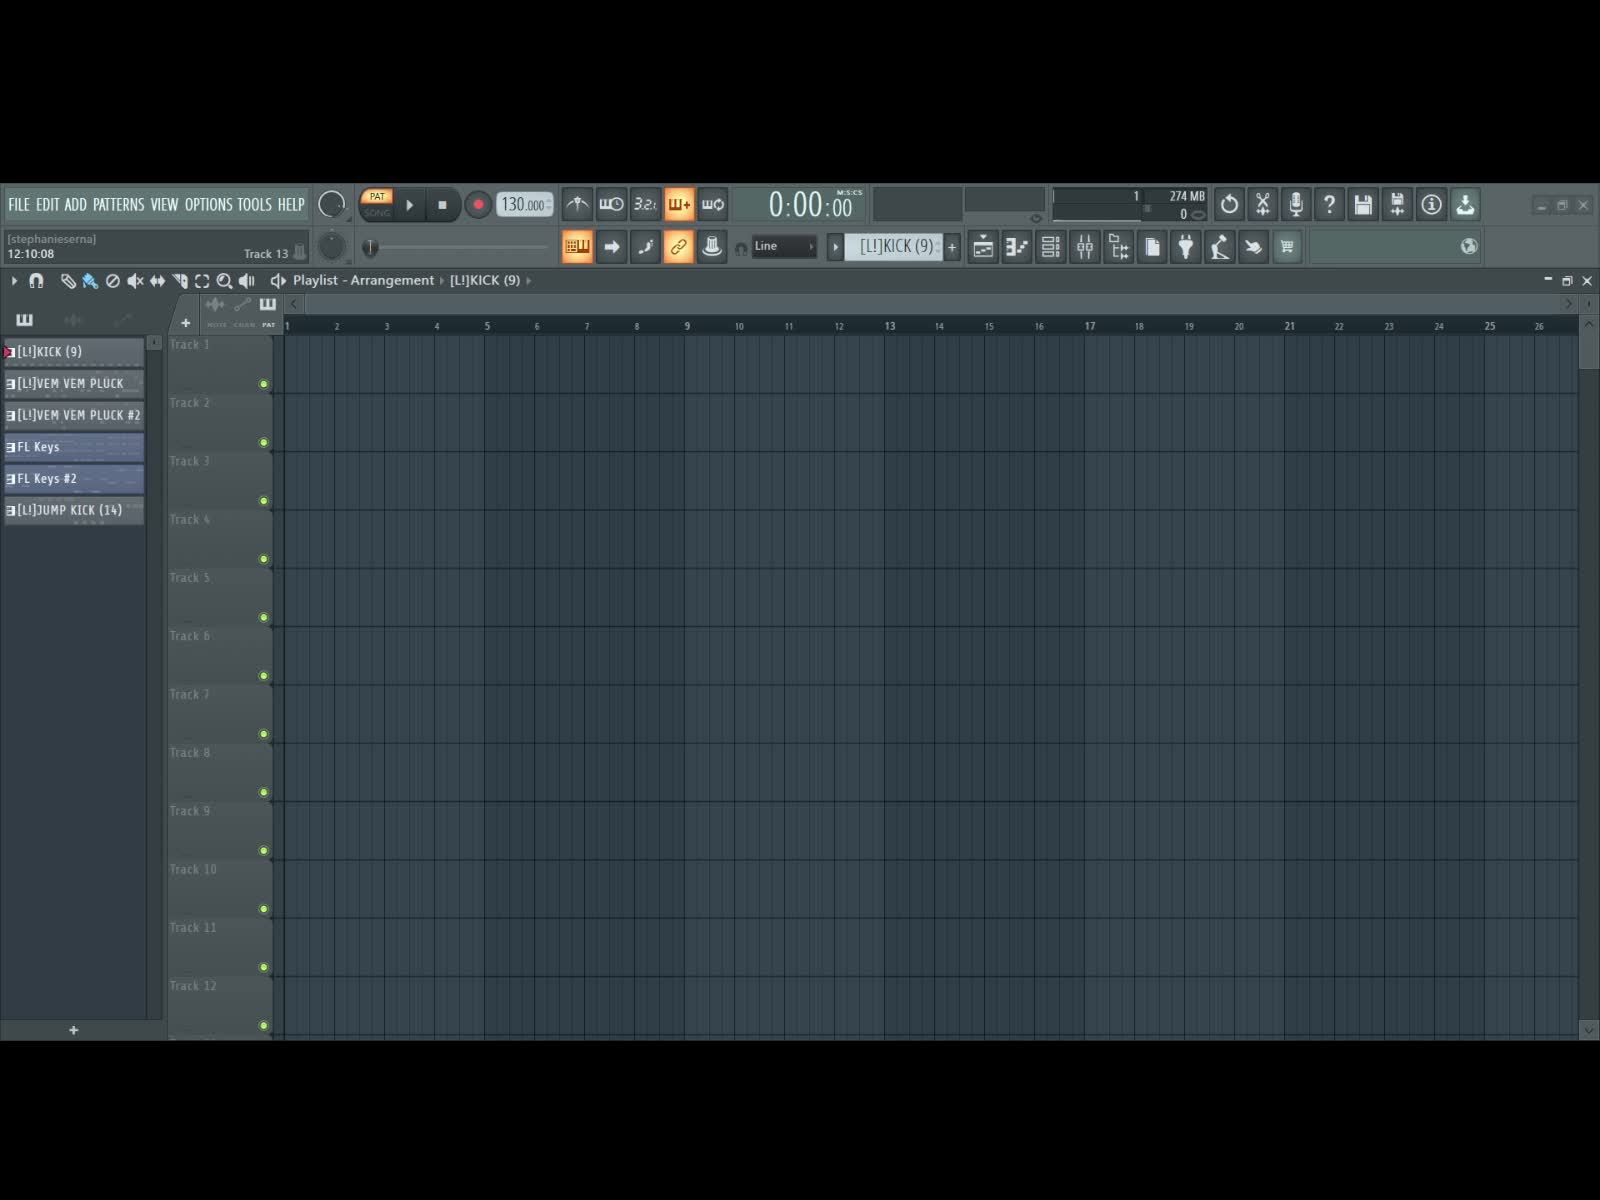Image resolution: width=1600 pixels, height=1200 pixels.
Task: Click the Stop button
Action: (x=442, y=205)
